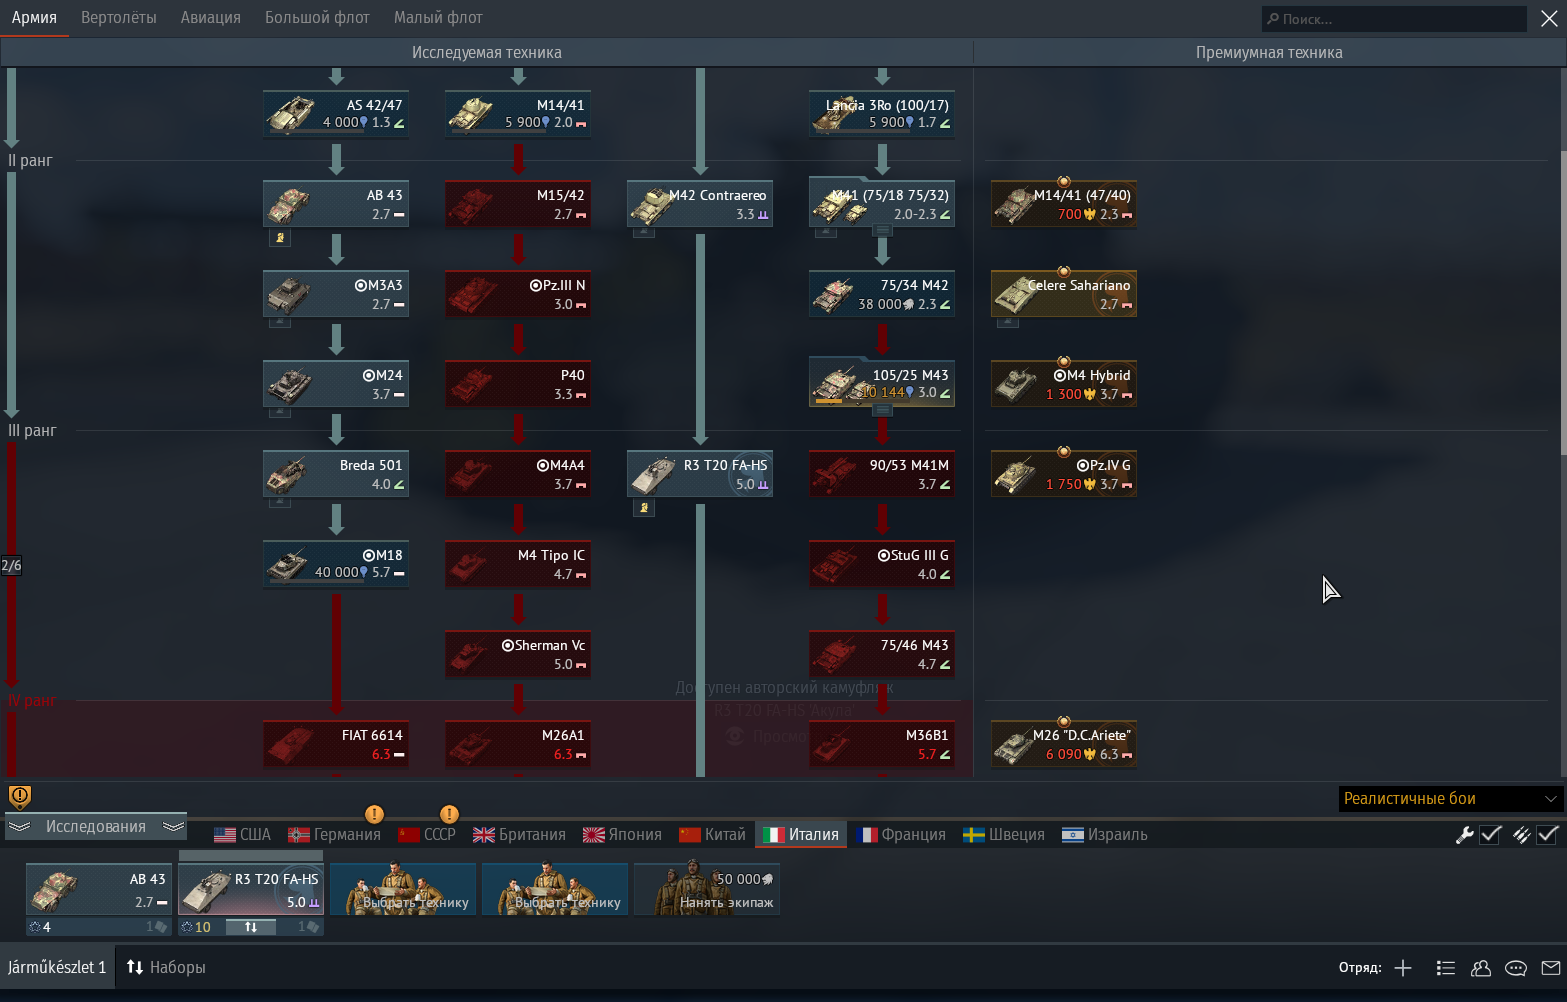This screenshot has height=1002, width=1567.
Task: Click the search magnifier icon
Action: (1273, 19)
